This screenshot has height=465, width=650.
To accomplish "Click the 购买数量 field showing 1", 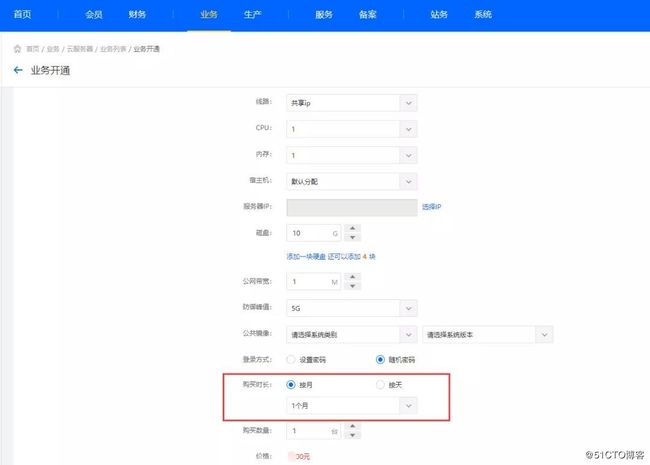I will coord(313,431).
